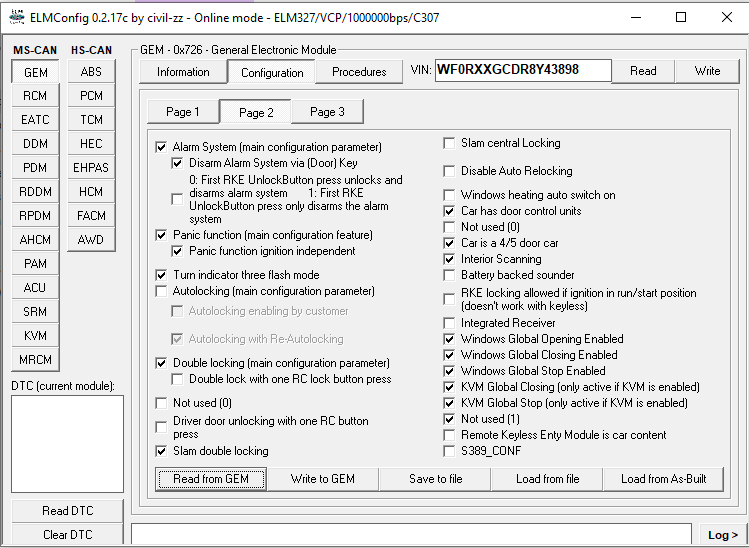Uncheck Turn indicator three flash mode
Viewport: 749px width, 548px height.
point(162,275)
